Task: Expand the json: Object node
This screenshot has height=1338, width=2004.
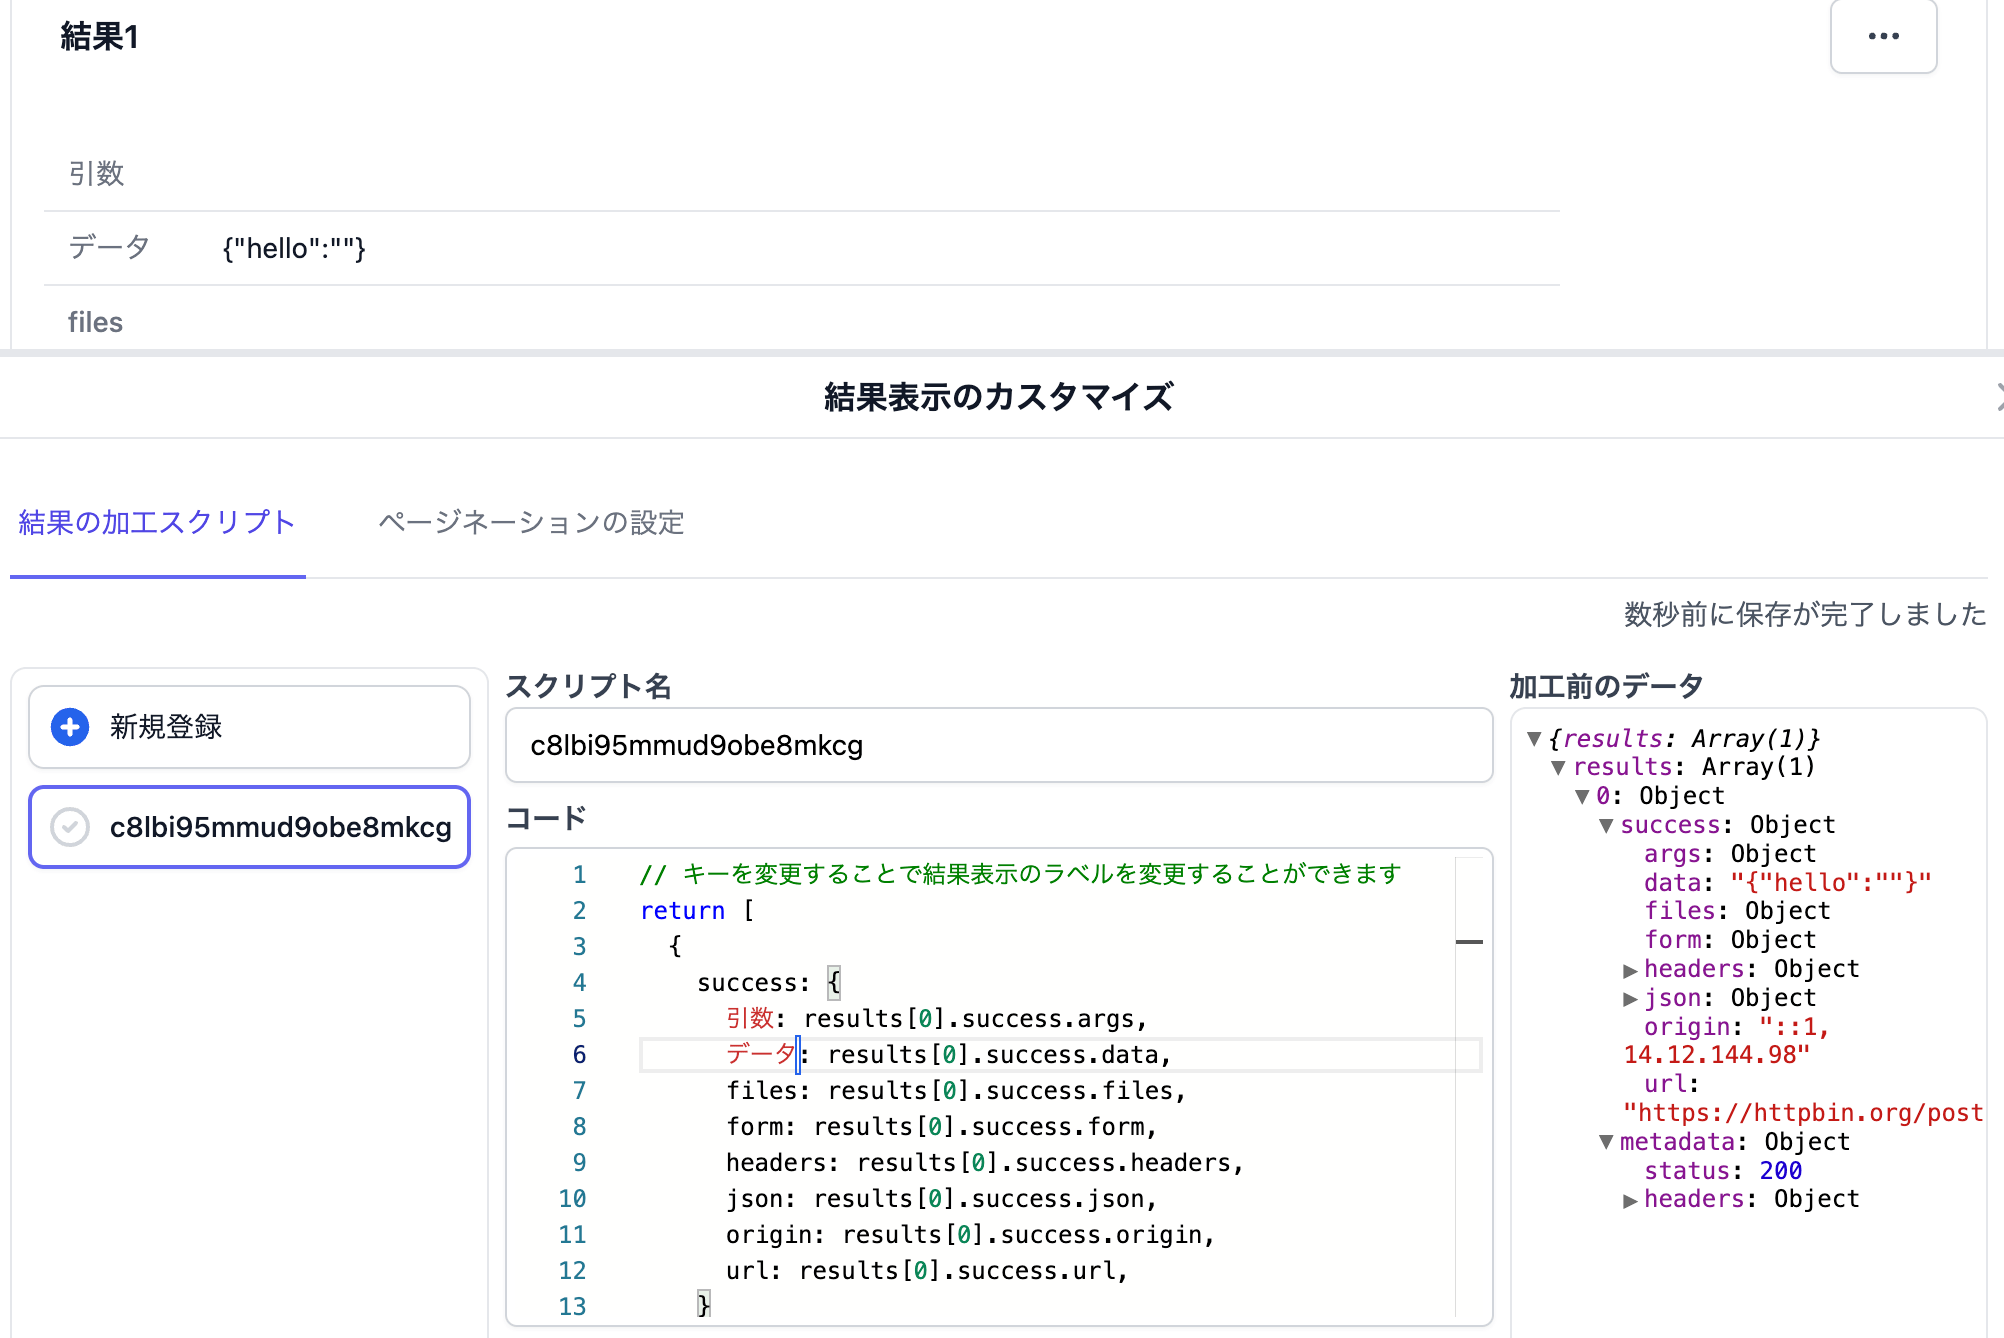Action: pyautogui.click(x=1630, y=999)
